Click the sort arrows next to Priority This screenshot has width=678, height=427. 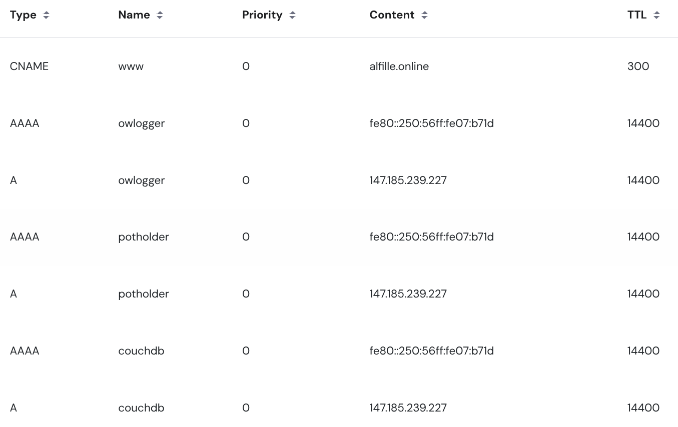tap(292, 16)
